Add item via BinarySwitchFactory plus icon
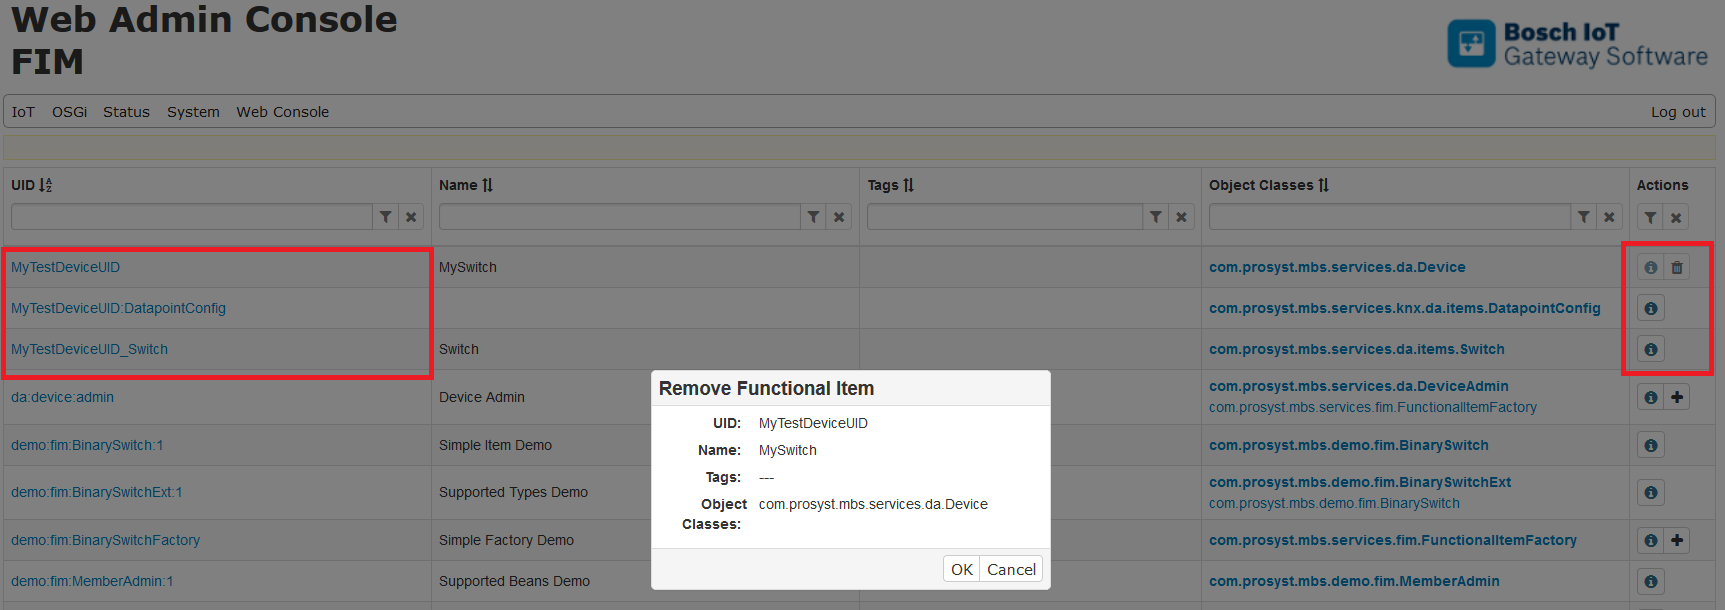The width and height of the screenshot is (1725, 610). (x=1677, y=540)
